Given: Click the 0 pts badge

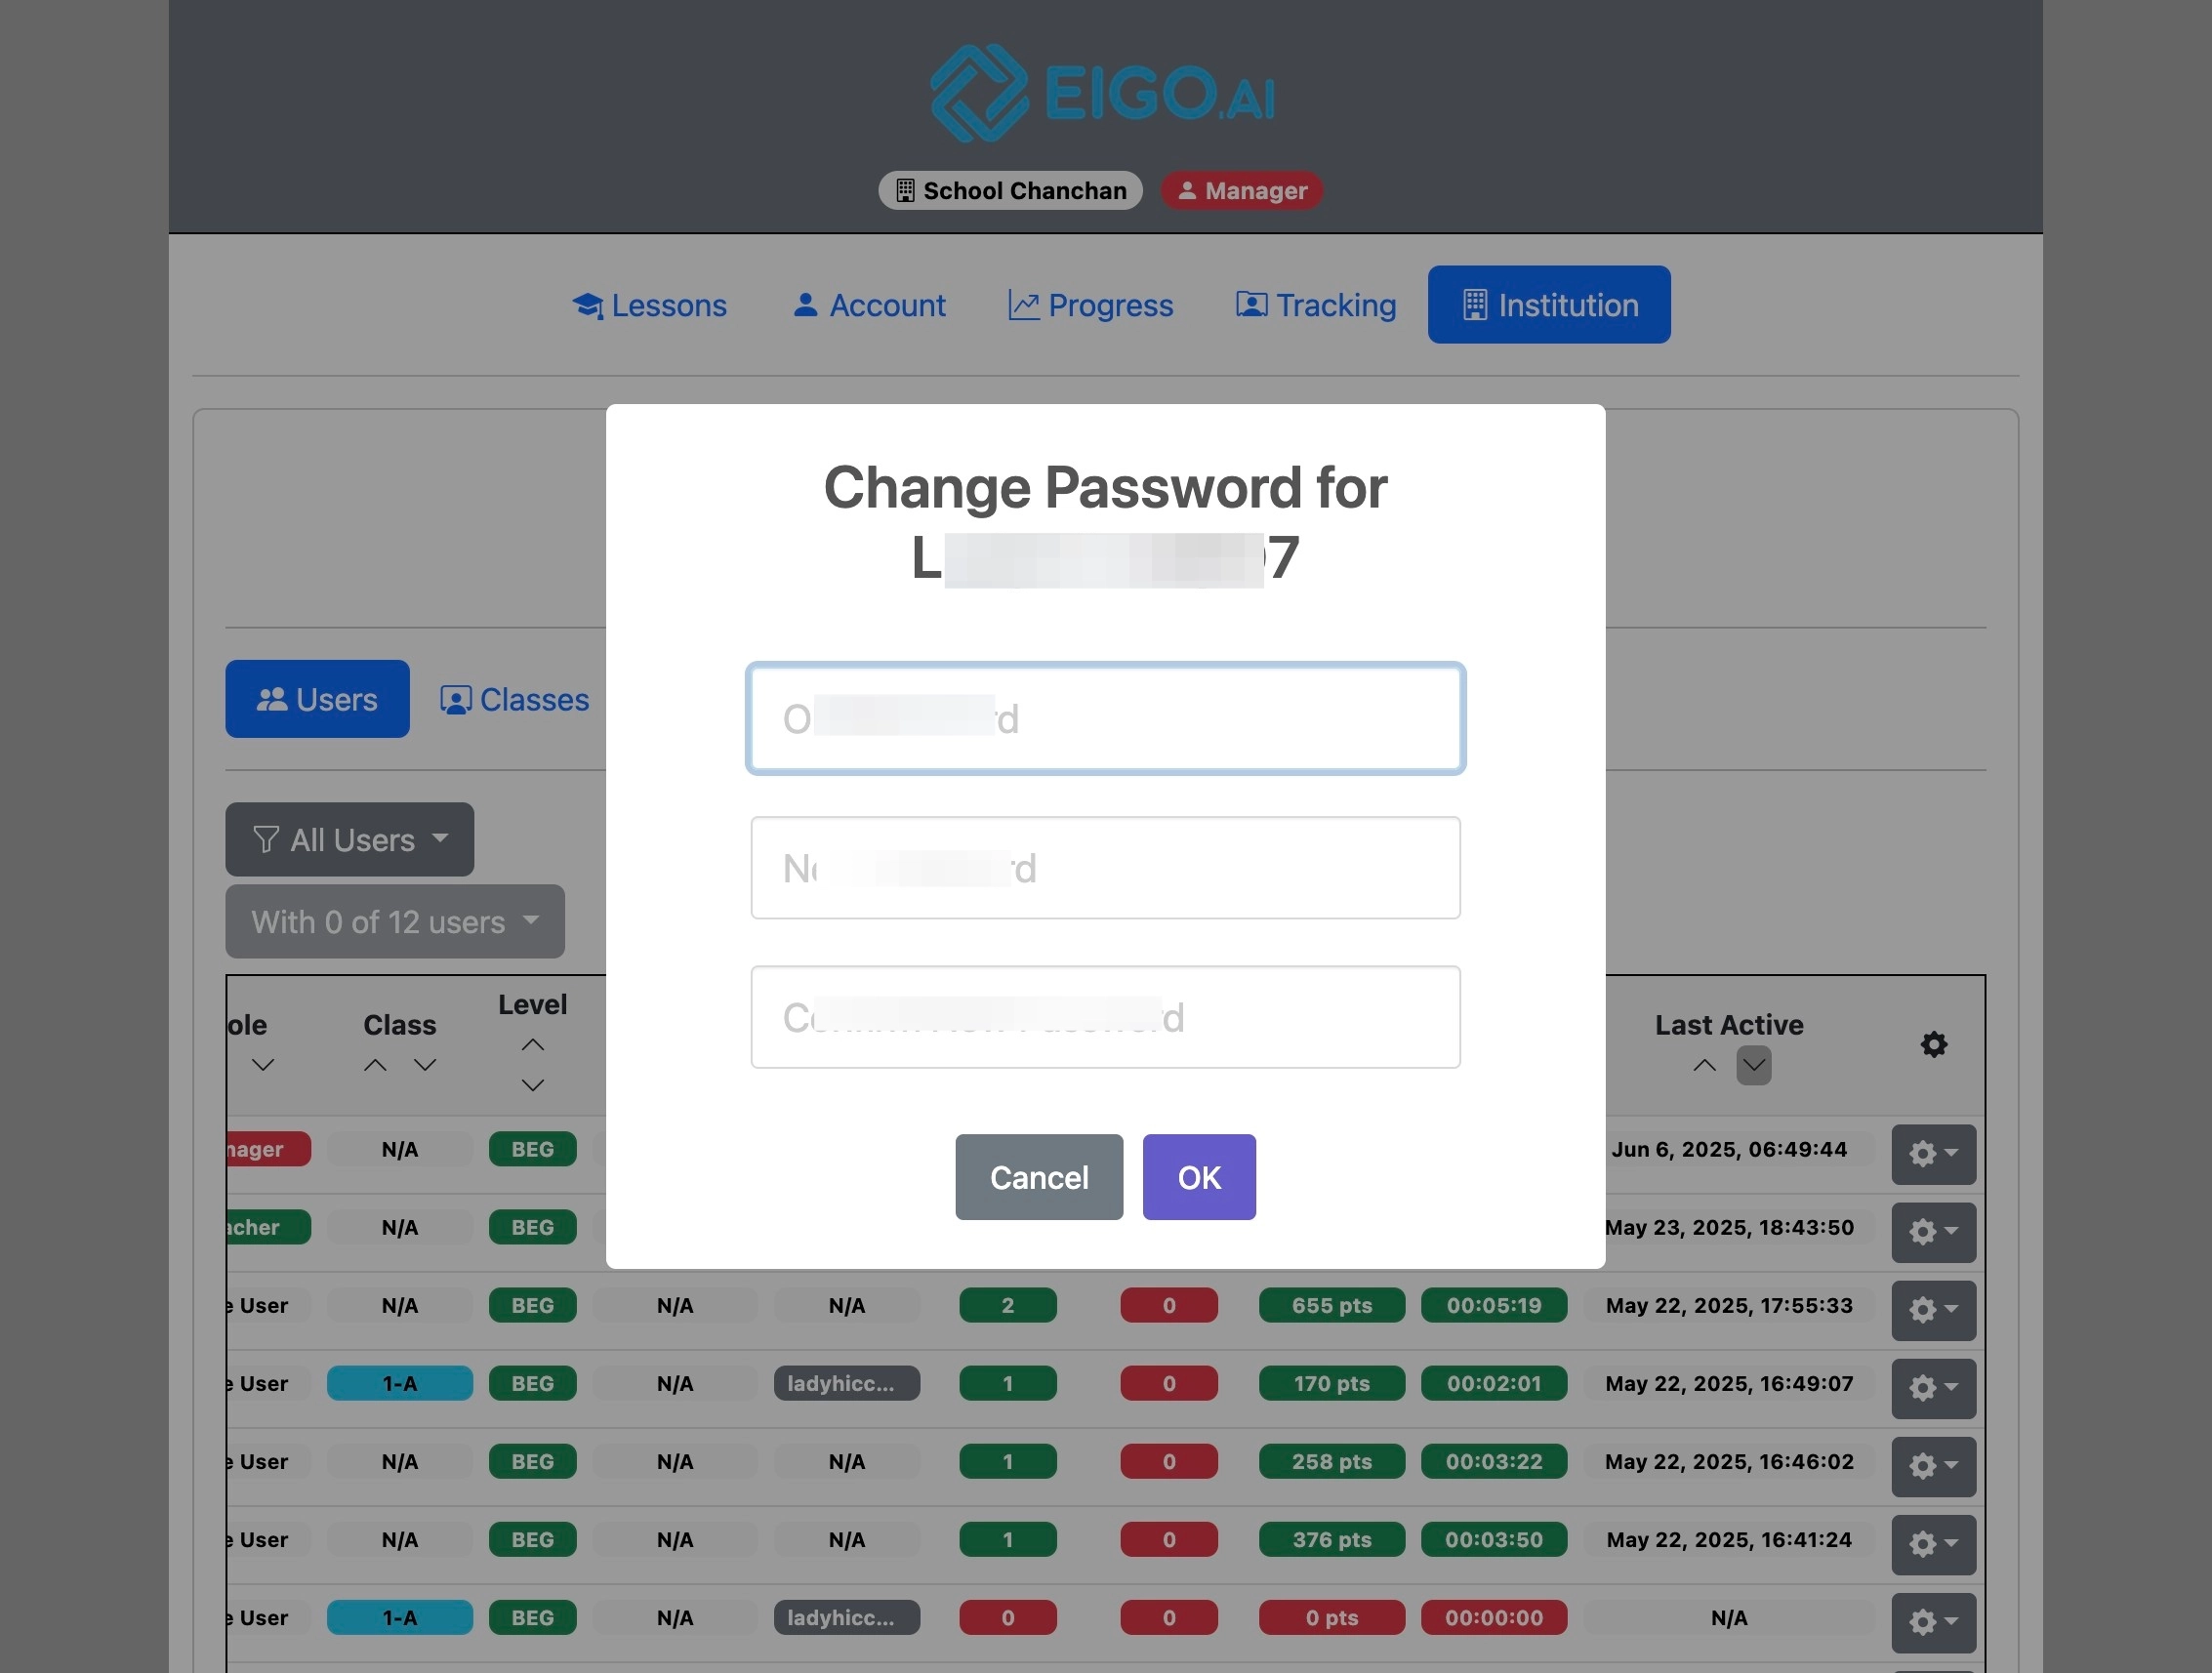Looking at the screenshot, I should pos(1332,1617).
